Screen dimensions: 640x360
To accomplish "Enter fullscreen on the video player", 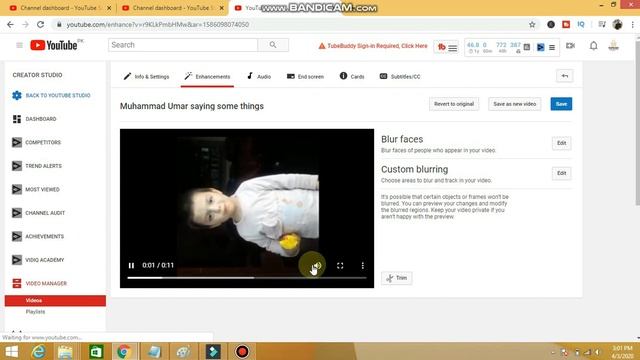I will click(340, 266).
